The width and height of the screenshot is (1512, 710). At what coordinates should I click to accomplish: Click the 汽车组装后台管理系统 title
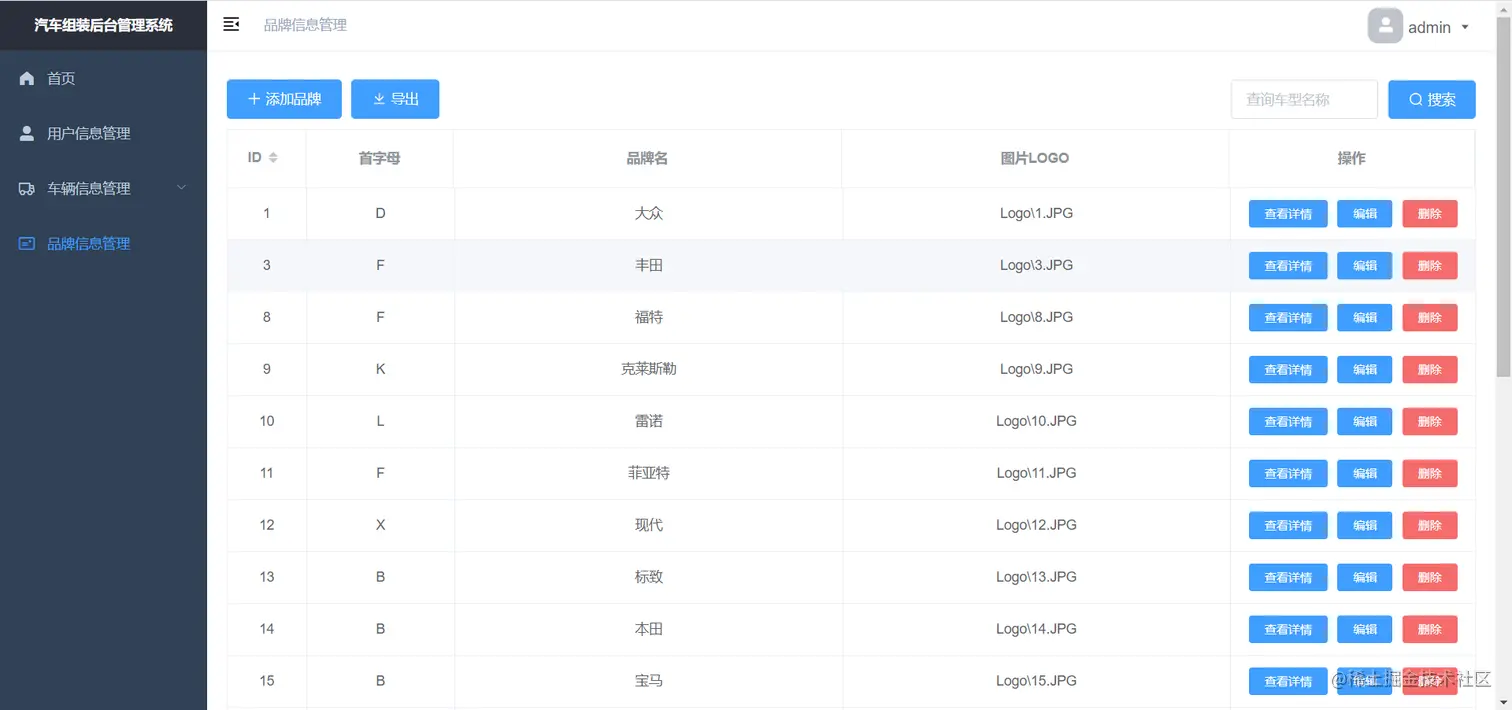pyautogui.click(x=103, y=25)
